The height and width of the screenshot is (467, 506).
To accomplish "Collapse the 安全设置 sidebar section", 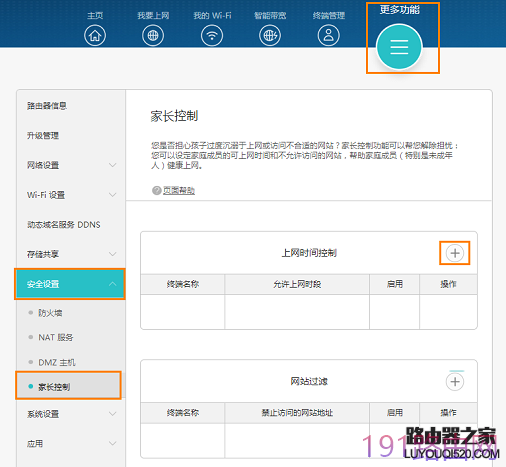I will [70, 284].
